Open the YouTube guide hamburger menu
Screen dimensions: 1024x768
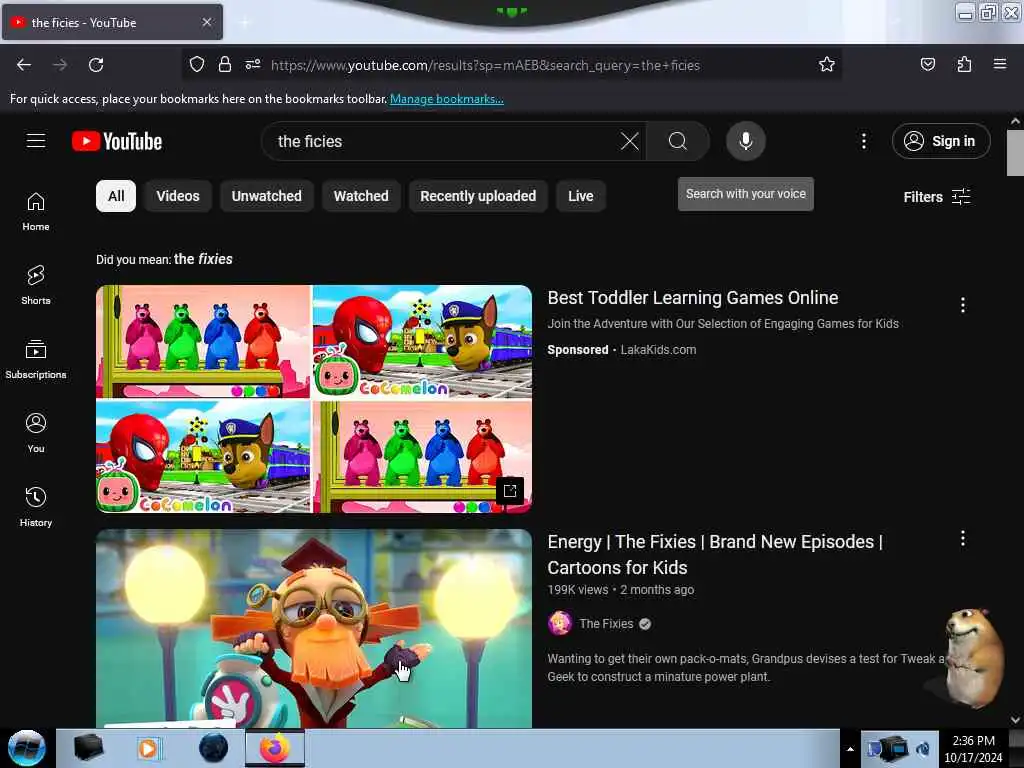(36, 140)
